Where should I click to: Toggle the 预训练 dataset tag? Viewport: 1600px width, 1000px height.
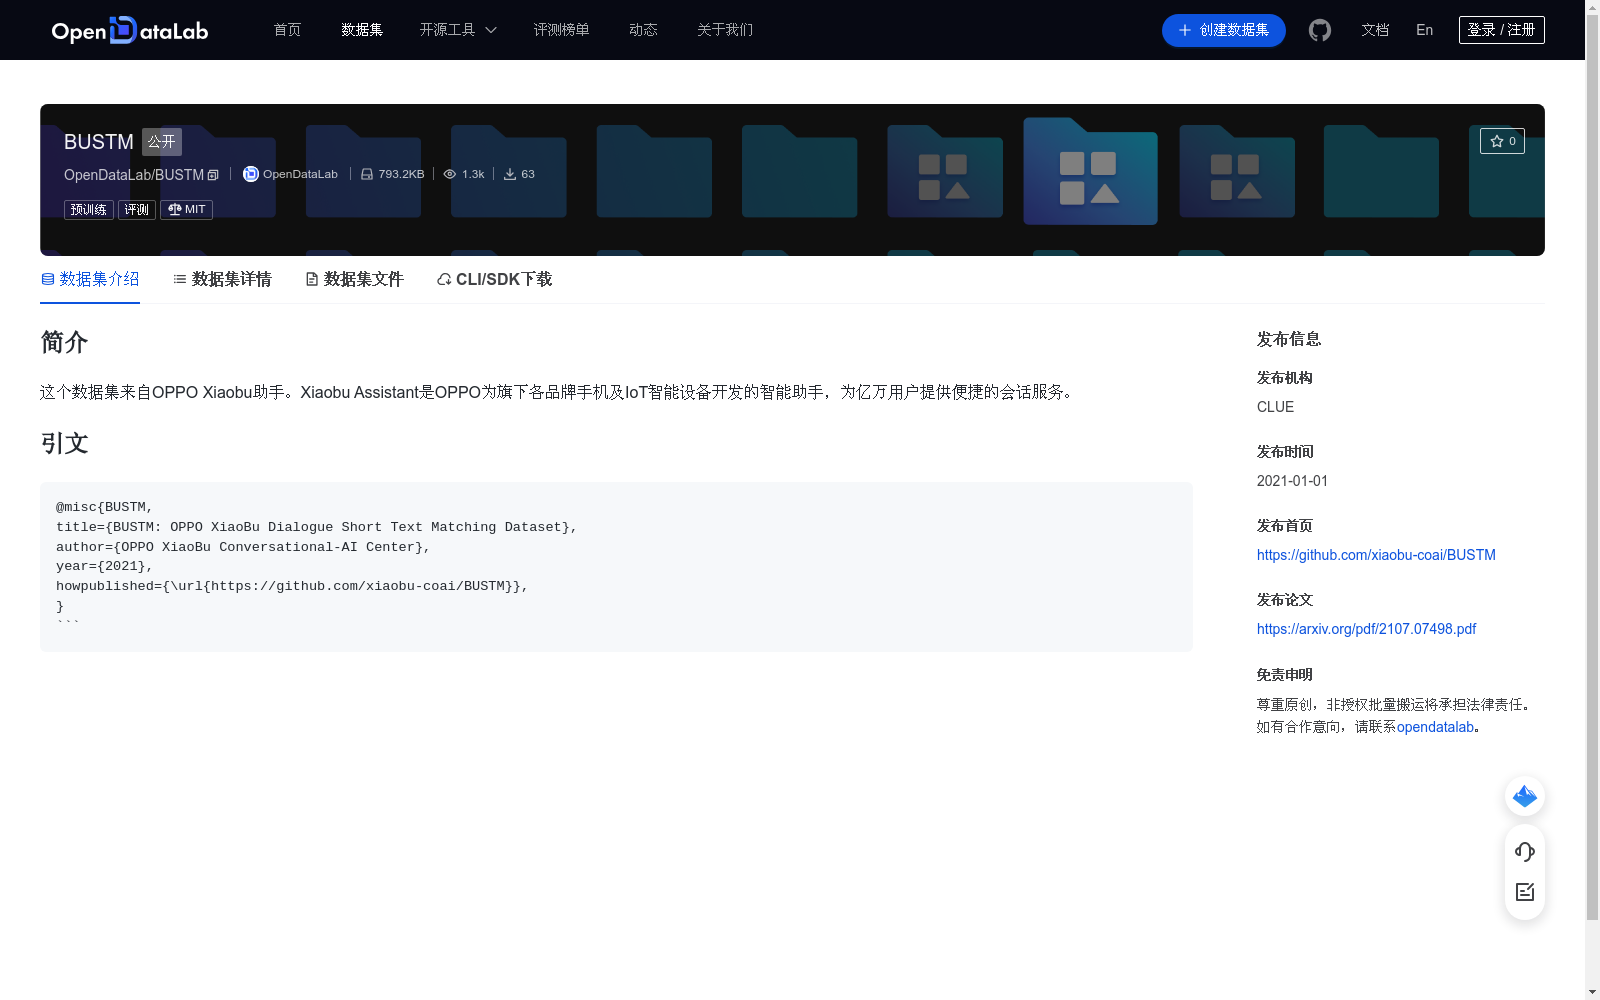pos(88,209)
